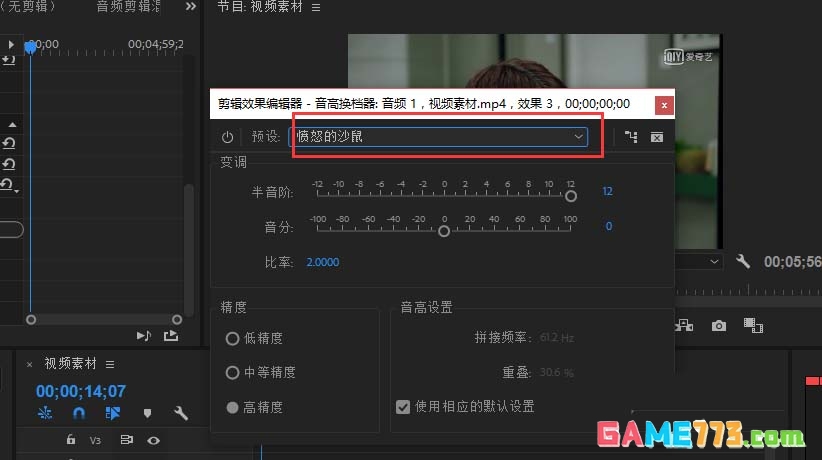Toggle the effect power bypass button
The image size is (822, 460).
[227, 137]
